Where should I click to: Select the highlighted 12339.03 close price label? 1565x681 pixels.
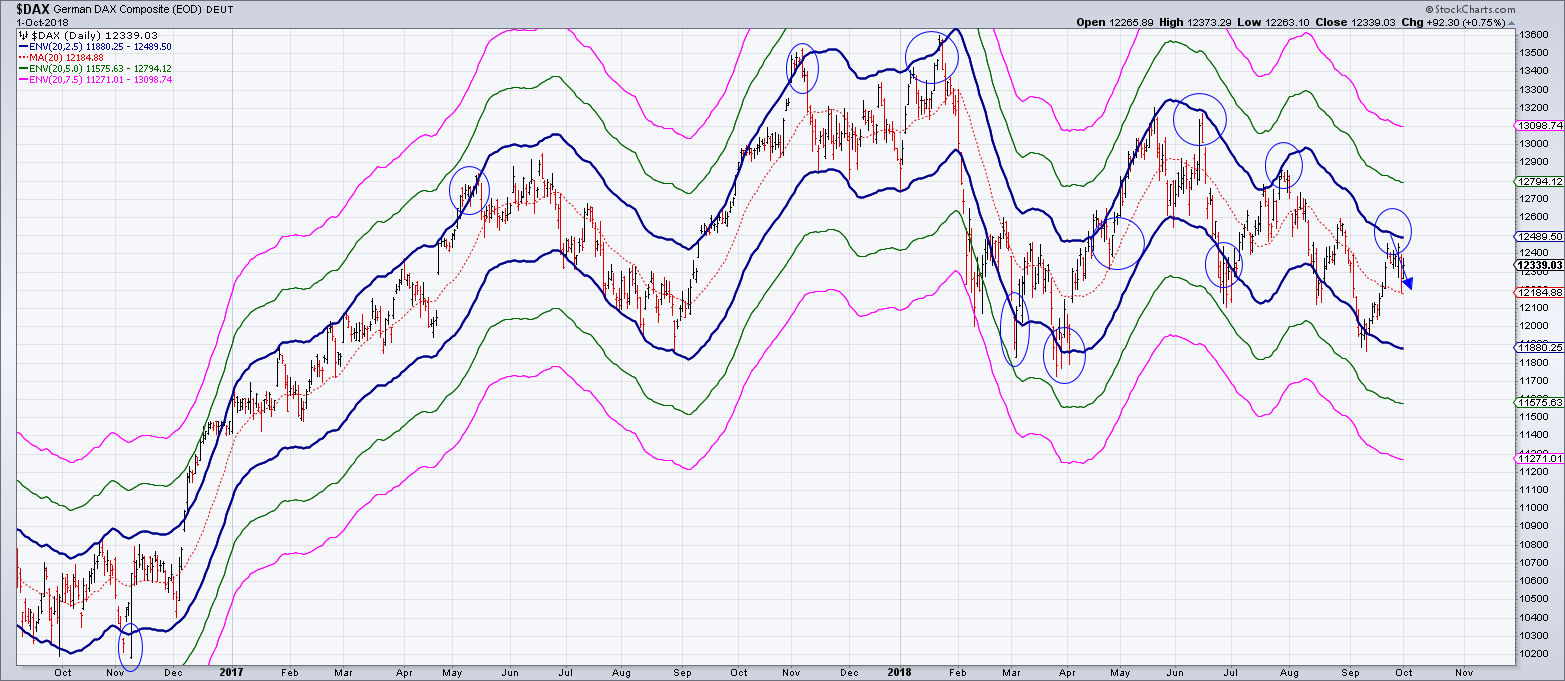pos(1534,266)
